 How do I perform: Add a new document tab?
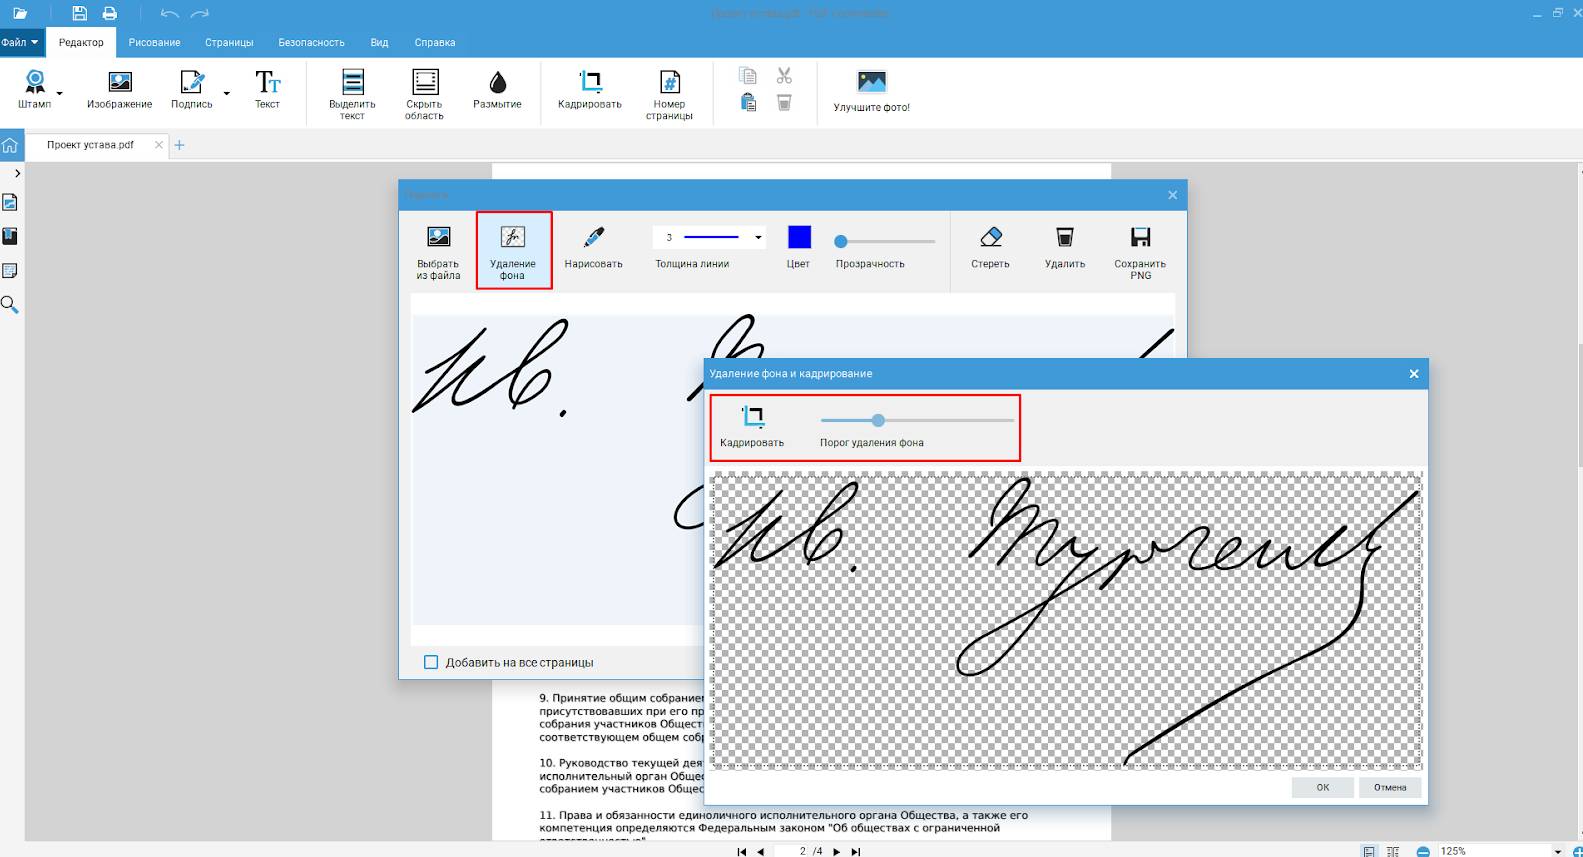coord(180,145)
